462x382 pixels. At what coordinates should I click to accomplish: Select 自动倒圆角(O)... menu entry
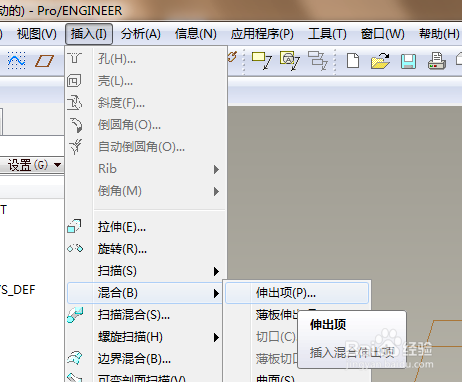[x=147, y=147]
